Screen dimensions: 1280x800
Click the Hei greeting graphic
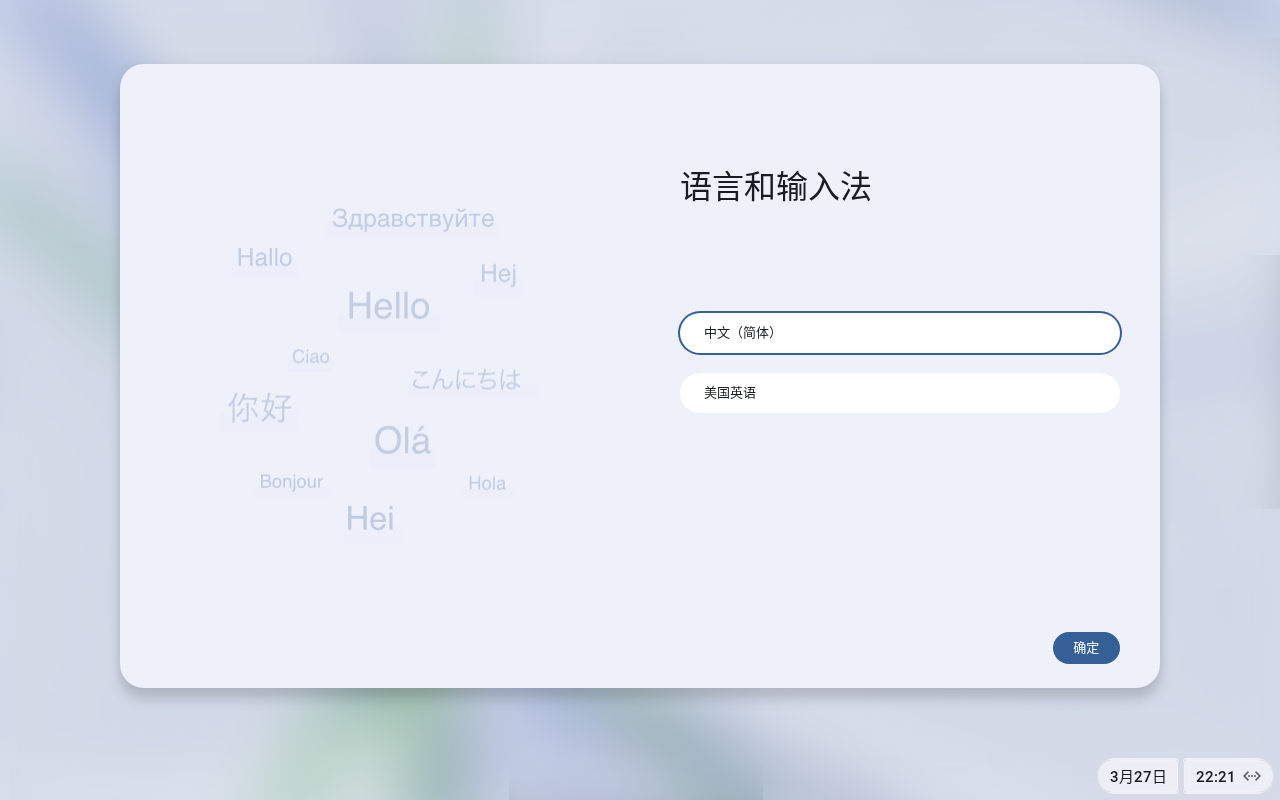(x=370, y=519)
